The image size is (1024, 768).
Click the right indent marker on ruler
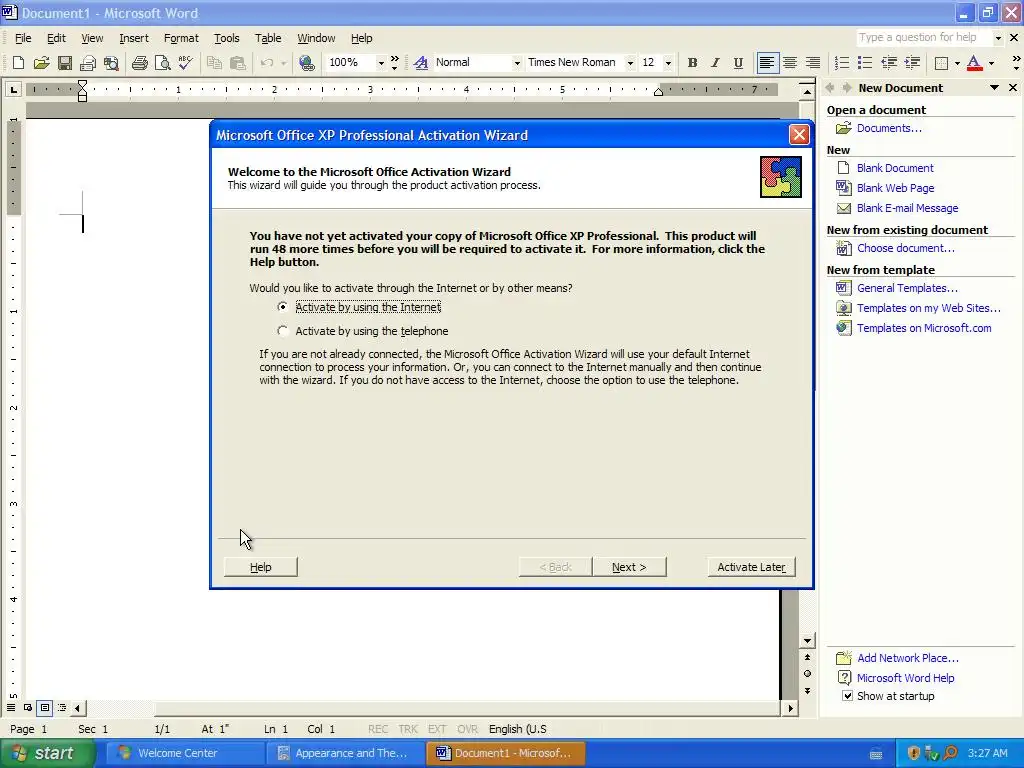658,92
